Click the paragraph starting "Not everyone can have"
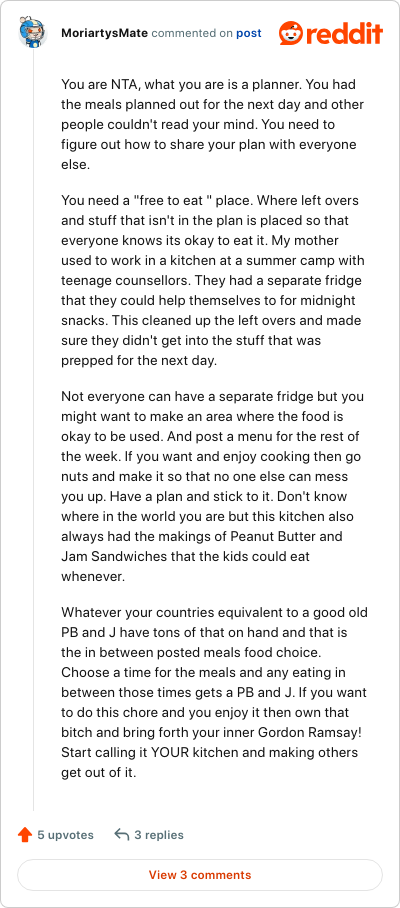The width and height of the screenshot is (400, 908). [x=213, y=486]
